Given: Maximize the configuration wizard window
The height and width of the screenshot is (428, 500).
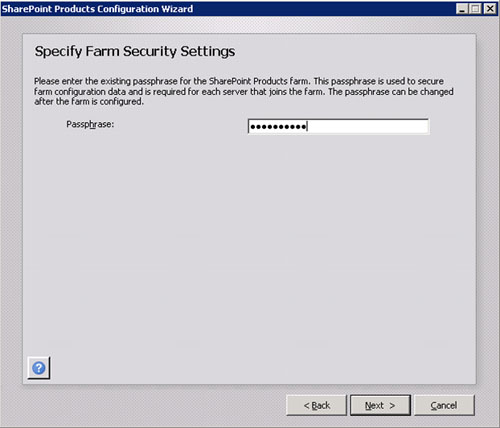Looking at the screenshot, I should tap(475, 8).
